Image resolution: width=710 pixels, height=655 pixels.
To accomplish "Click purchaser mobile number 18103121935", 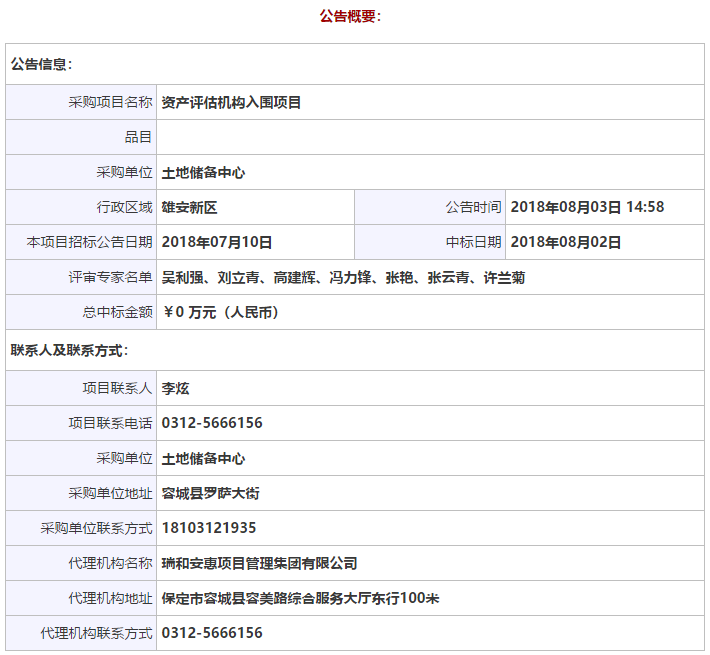I will click(209, 528).
